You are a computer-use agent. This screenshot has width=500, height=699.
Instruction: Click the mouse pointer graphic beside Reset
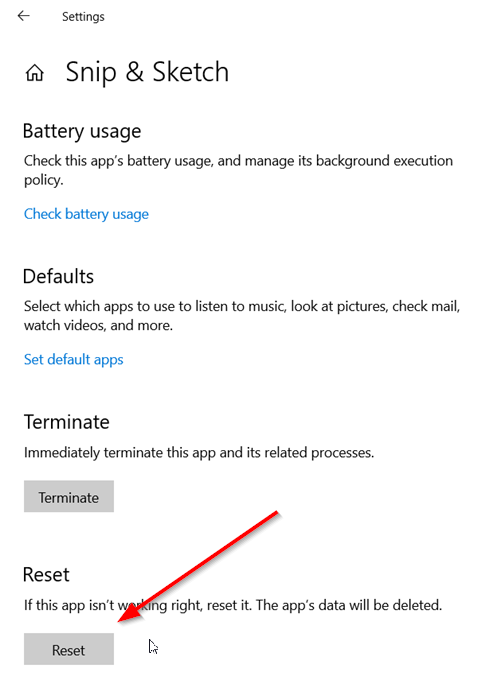click(153, 647)
